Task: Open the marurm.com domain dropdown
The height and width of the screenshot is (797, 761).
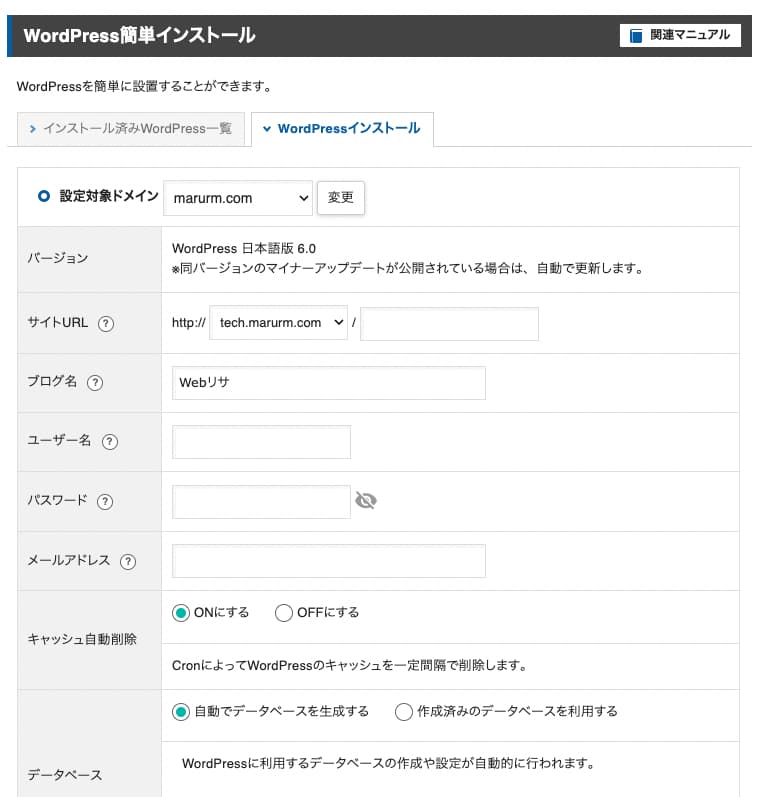Action: [238, 198]
